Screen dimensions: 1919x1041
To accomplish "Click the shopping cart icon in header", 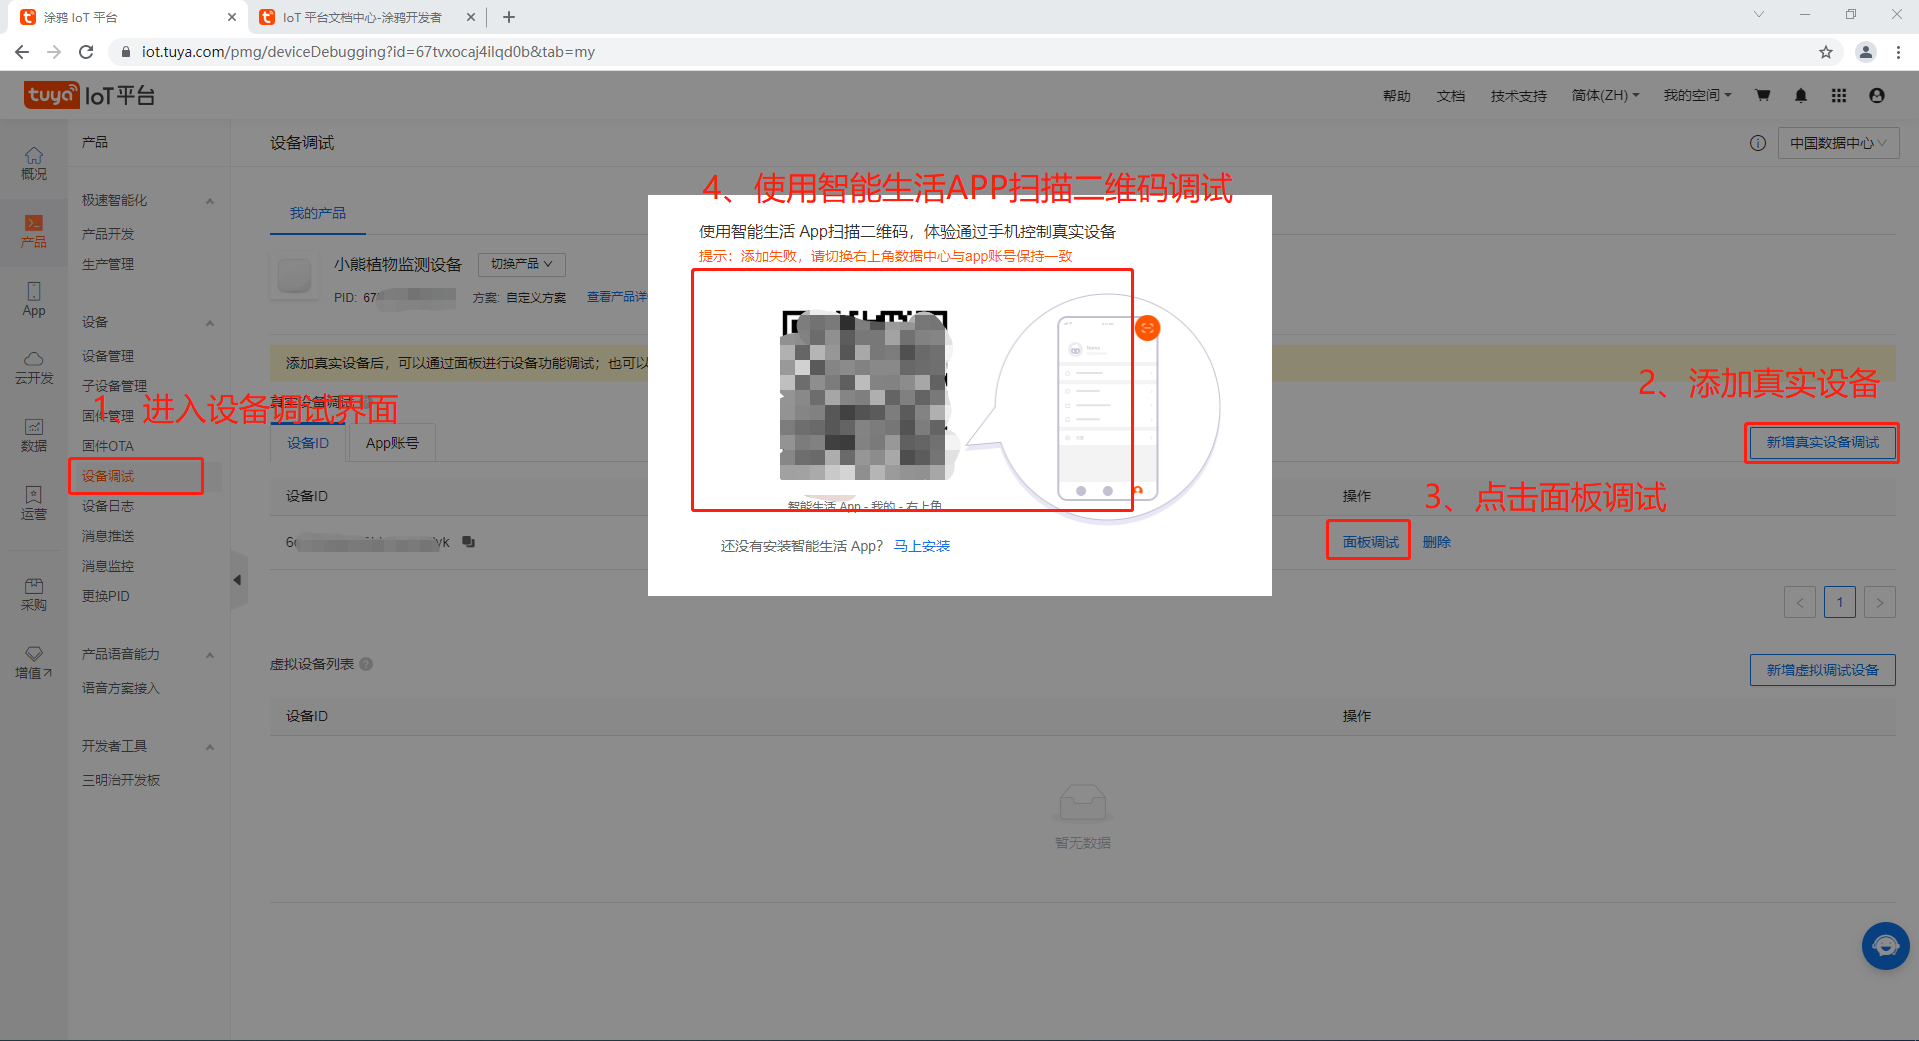I will pyautogui.click(x=1762, y=96).
